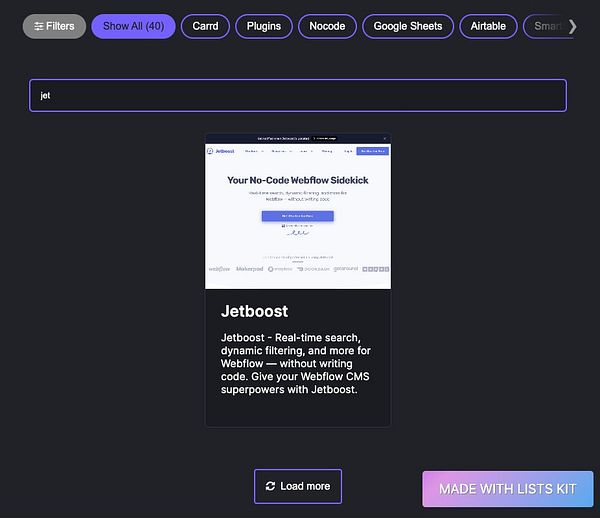Filter by the Plugins tag
The width and height of the screenshot is (600, 518).
(x=264, y=26)
